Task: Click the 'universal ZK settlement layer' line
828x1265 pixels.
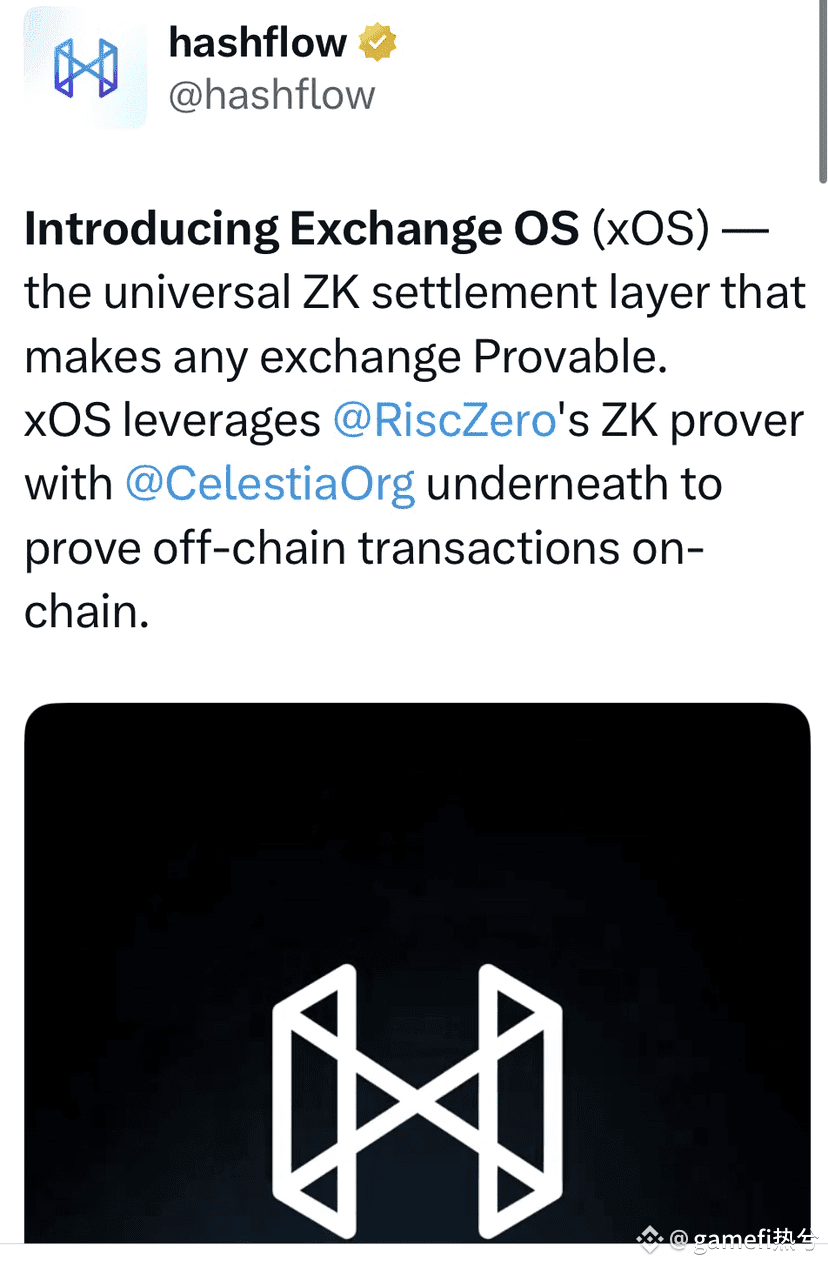Action: [415, 293]
